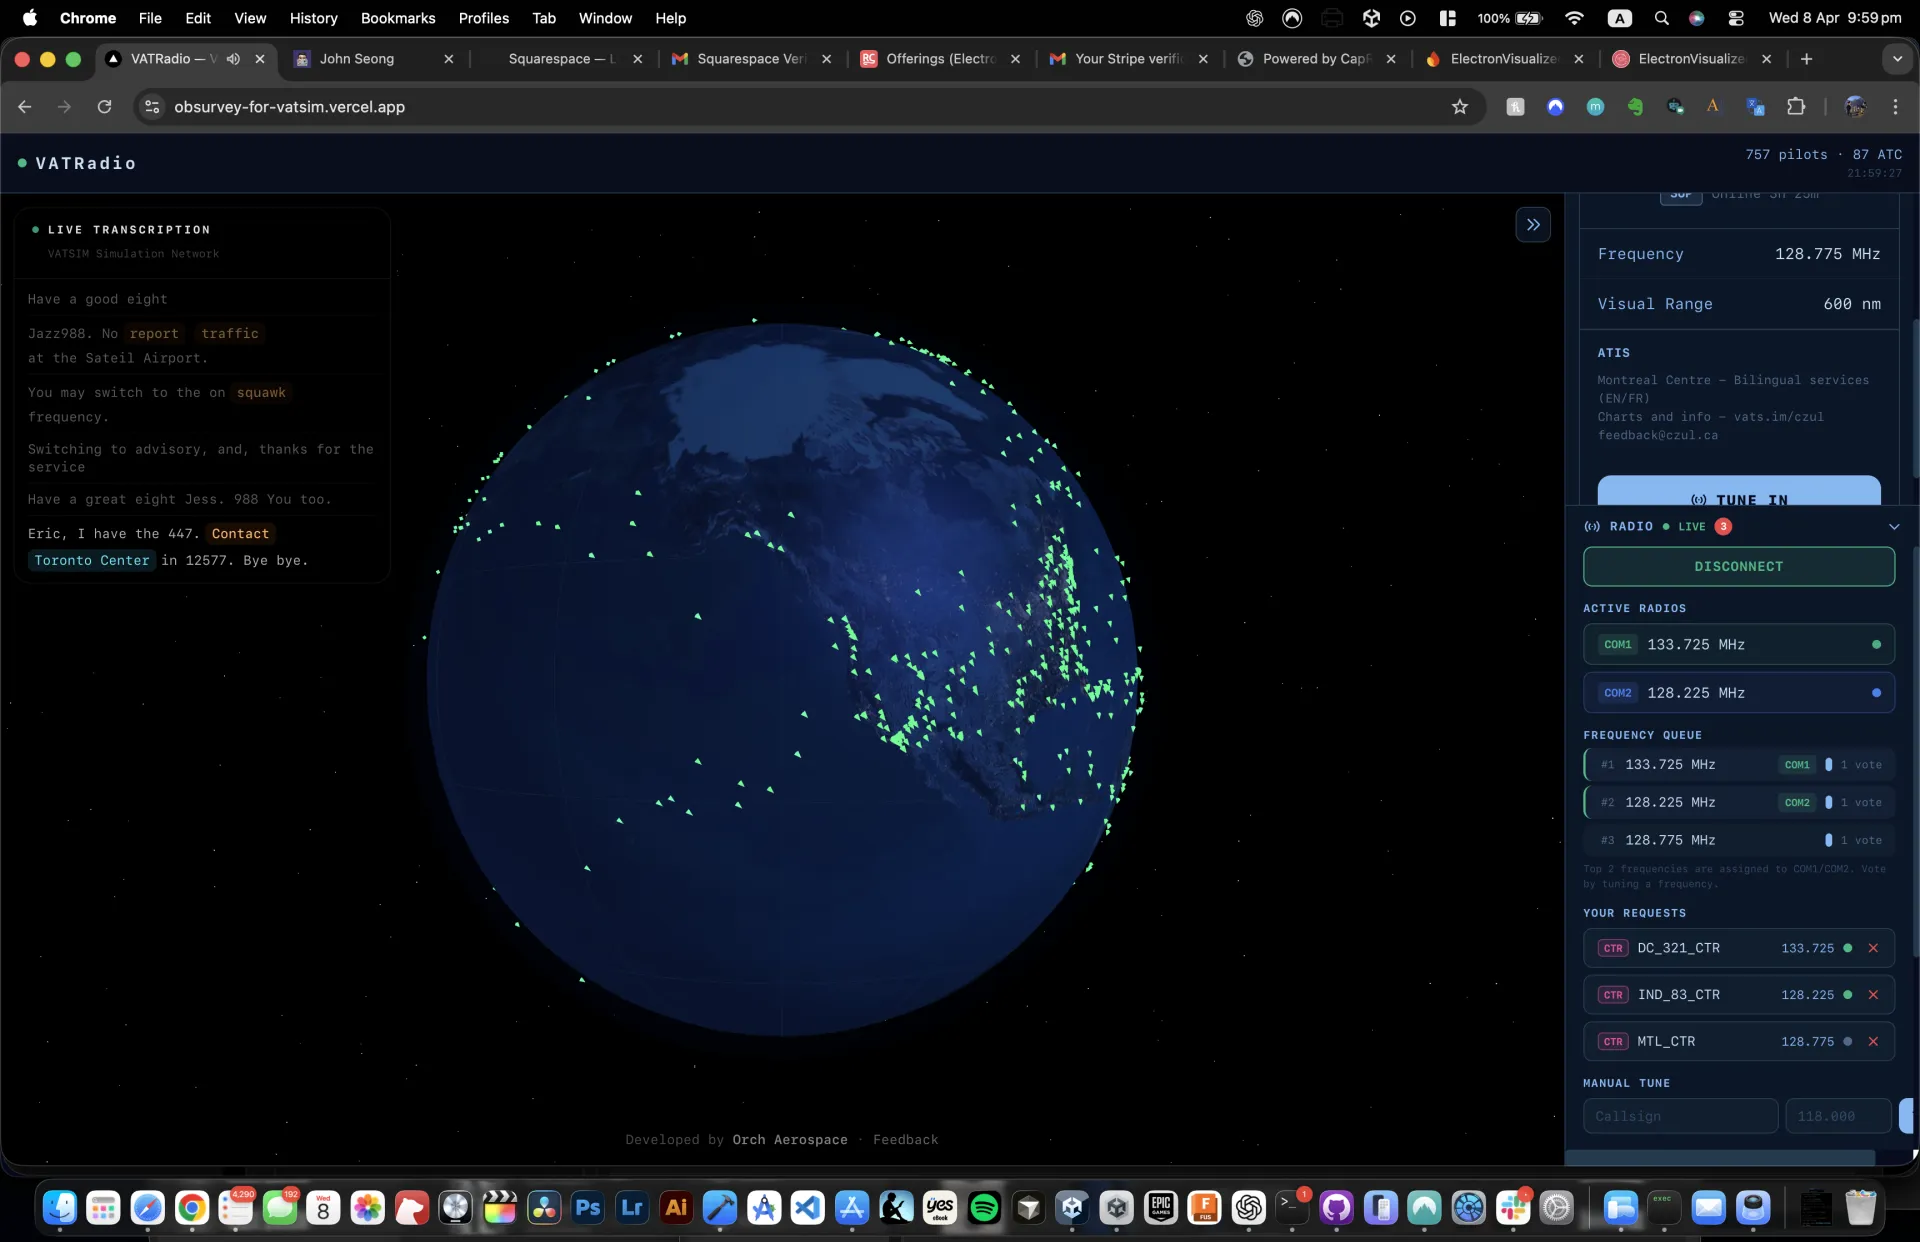1920x1242 pixels.
Task: Open Chrome extensions puzzle icon
Action: tap(1796, 107)
